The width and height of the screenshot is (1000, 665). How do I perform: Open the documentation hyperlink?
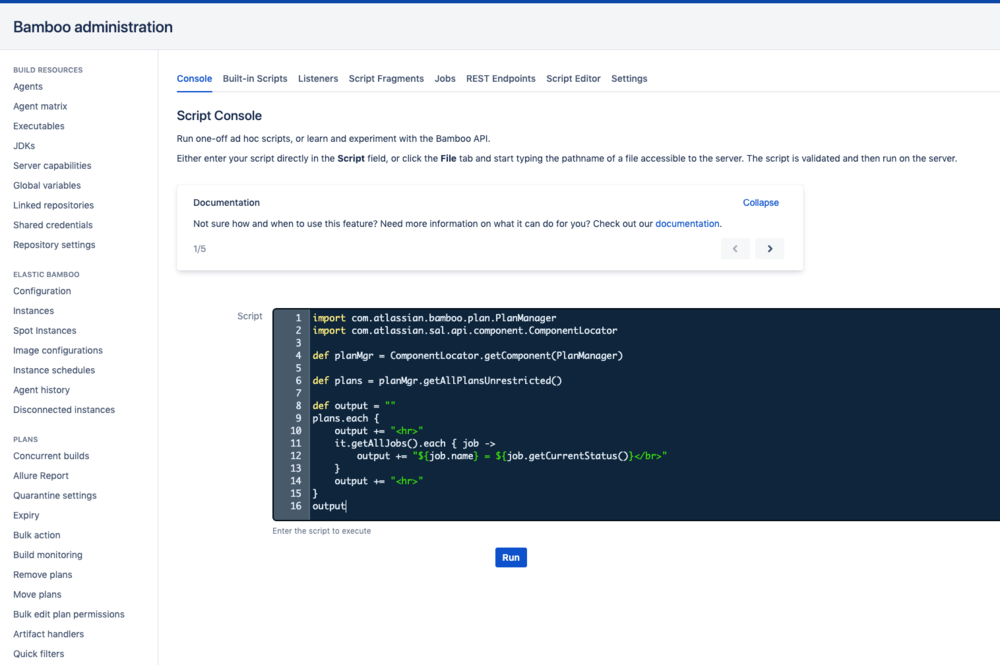pyautogui.click(x=687, y=224)
